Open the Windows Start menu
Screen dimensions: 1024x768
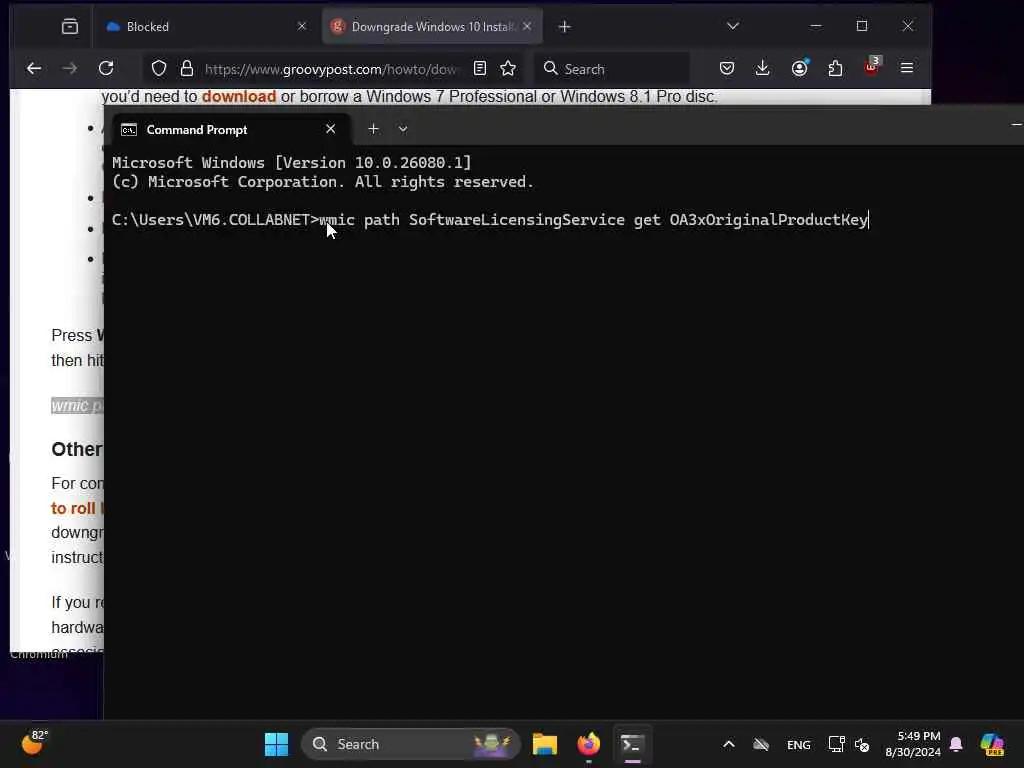click(x=276, y=744)
